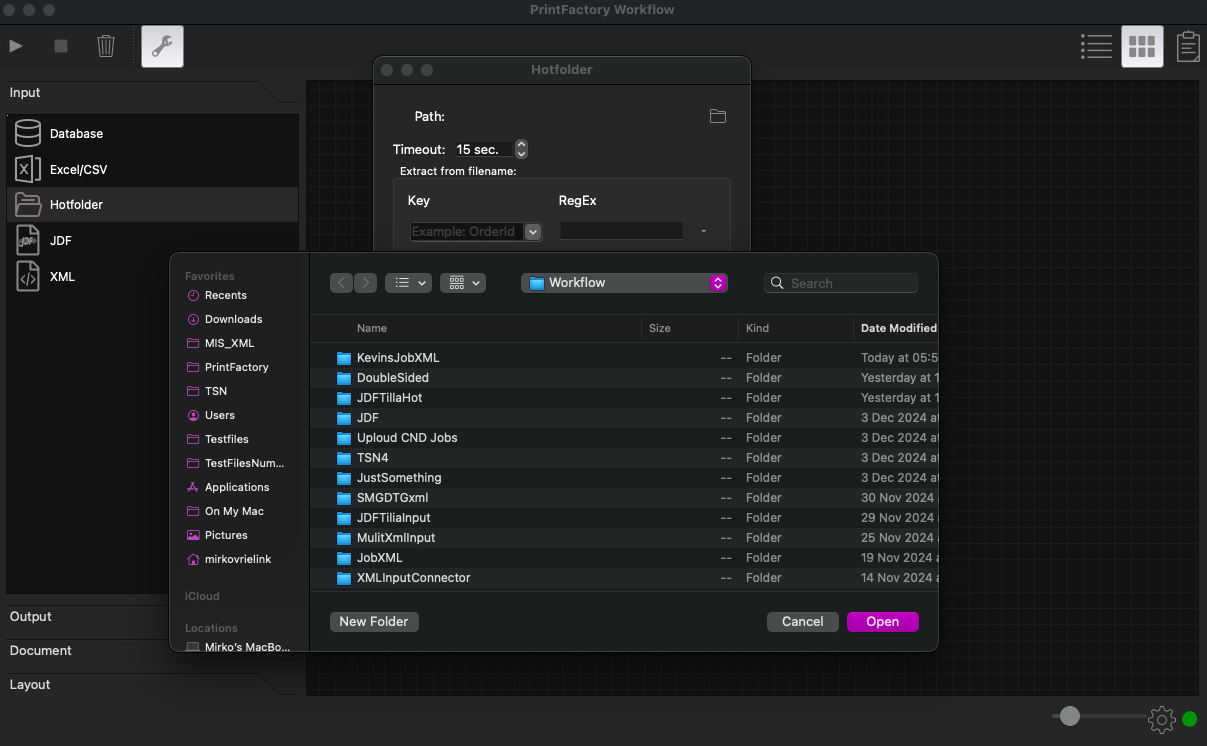Select the JDF input connector
The image size is (1207, 746).
point(153,240)
